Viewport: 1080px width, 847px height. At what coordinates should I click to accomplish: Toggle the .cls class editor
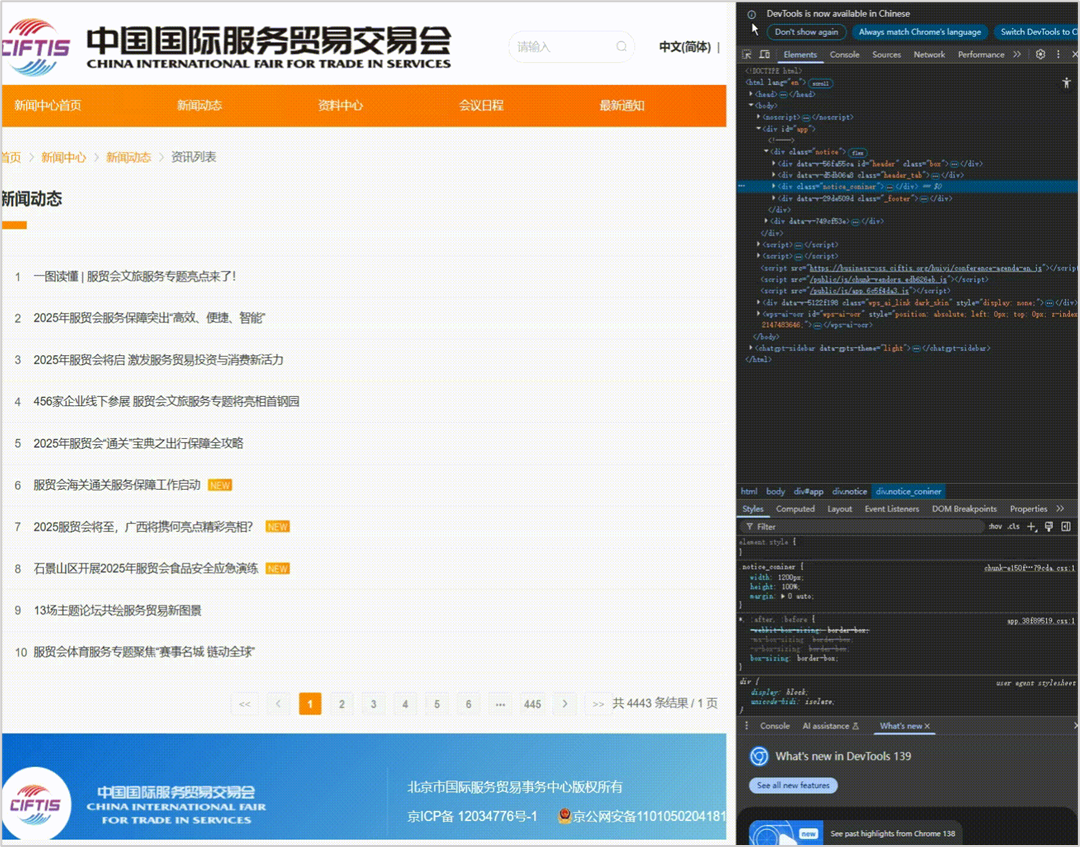click(x=1013, y=526)
